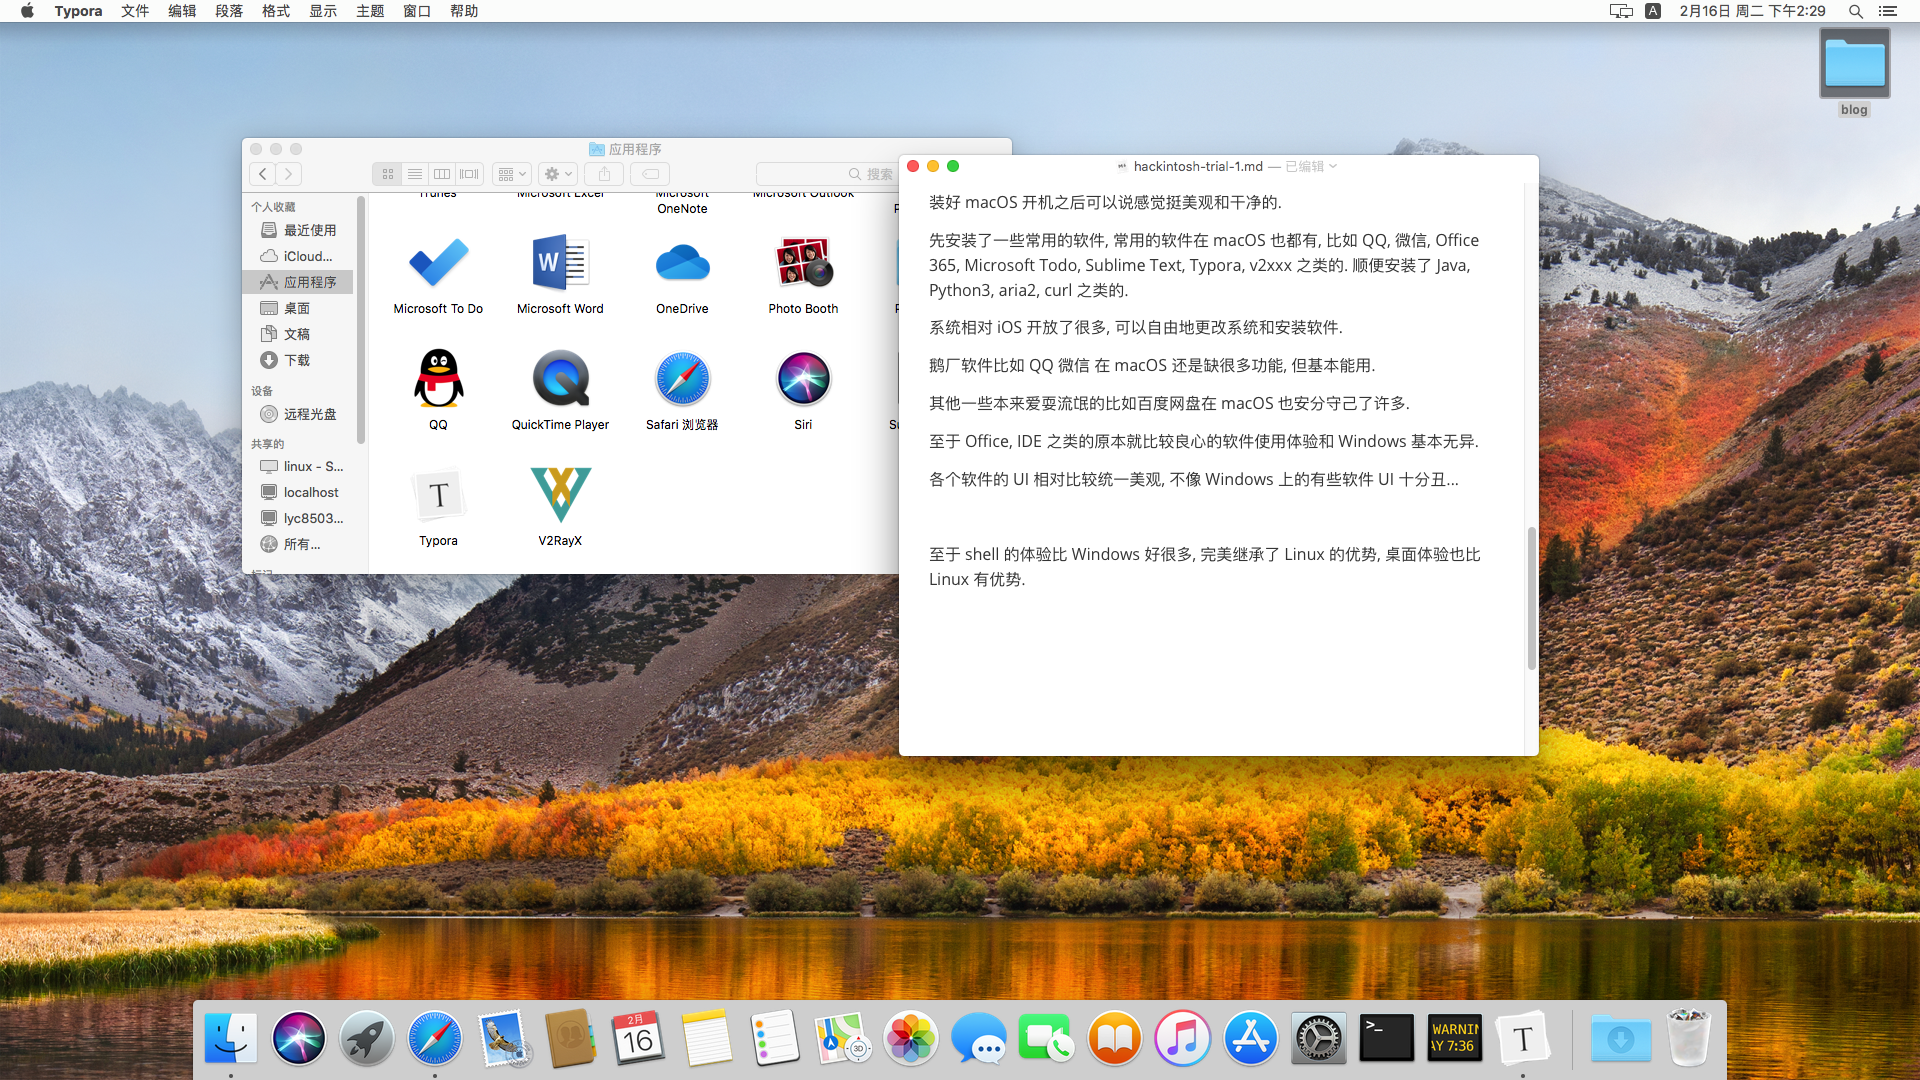1920x1080 pixels.
Task: Click the Share button in Finder toolbar
Action: coord(603,173)
